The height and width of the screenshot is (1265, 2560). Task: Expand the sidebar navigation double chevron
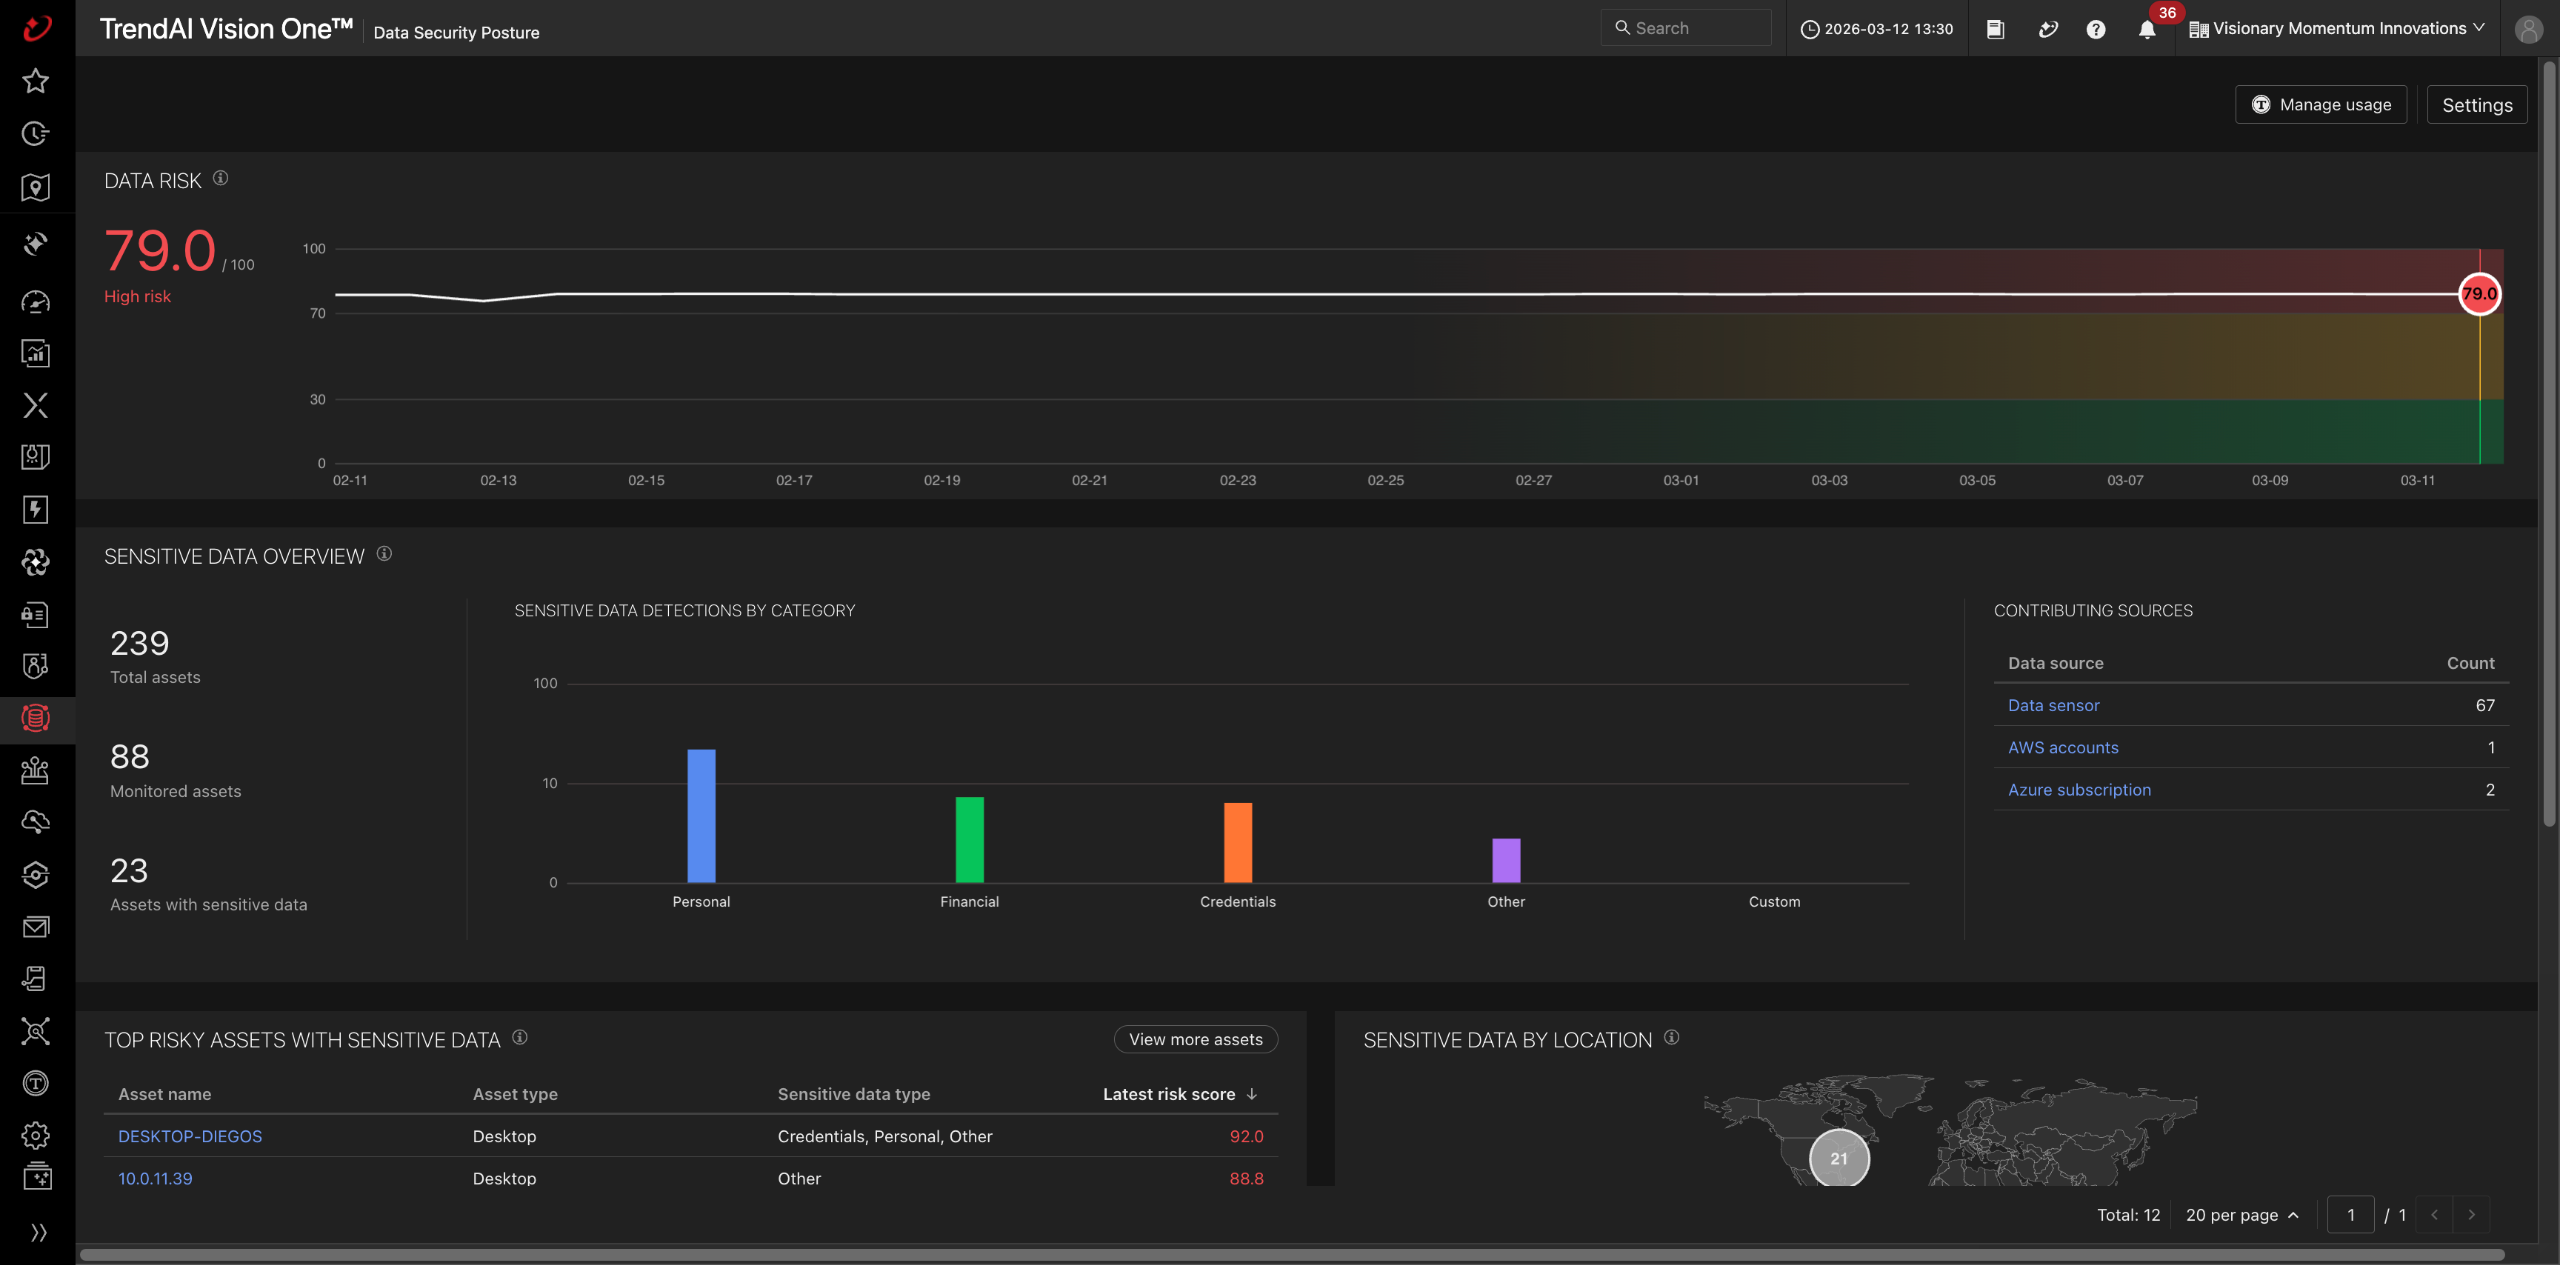tap(38, 1232)
